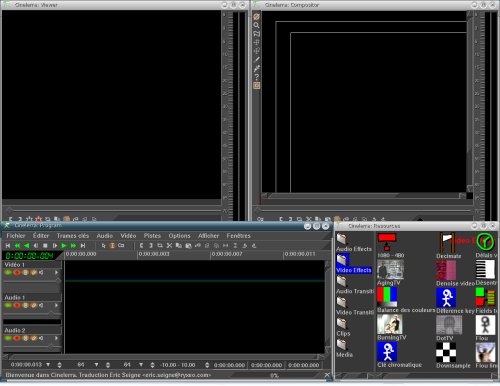Toggle the mute speaker icon on Audio 2
This screenshot has width=500, height=386.
click(x=41, y=338)
